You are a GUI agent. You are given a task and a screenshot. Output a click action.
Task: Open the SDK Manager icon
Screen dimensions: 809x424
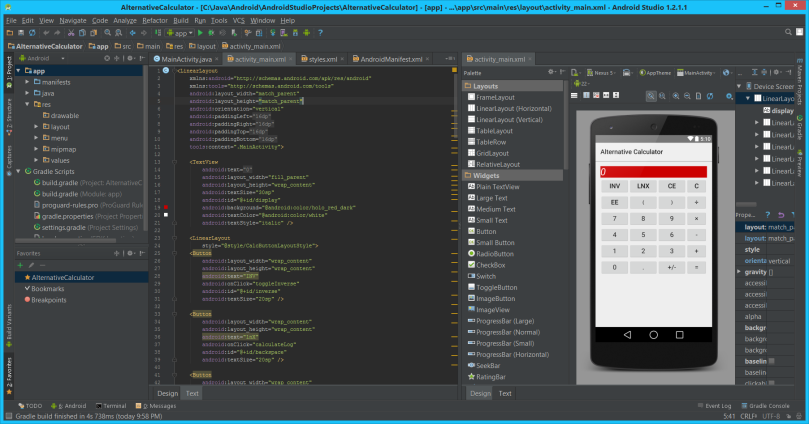[295, 32]
